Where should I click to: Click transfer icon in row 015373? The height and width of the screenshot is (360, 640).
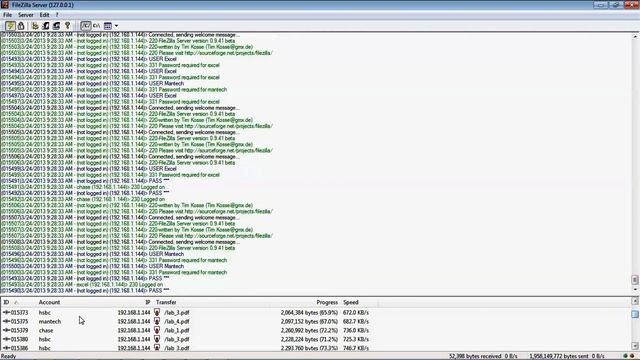[x=157, y=312]
